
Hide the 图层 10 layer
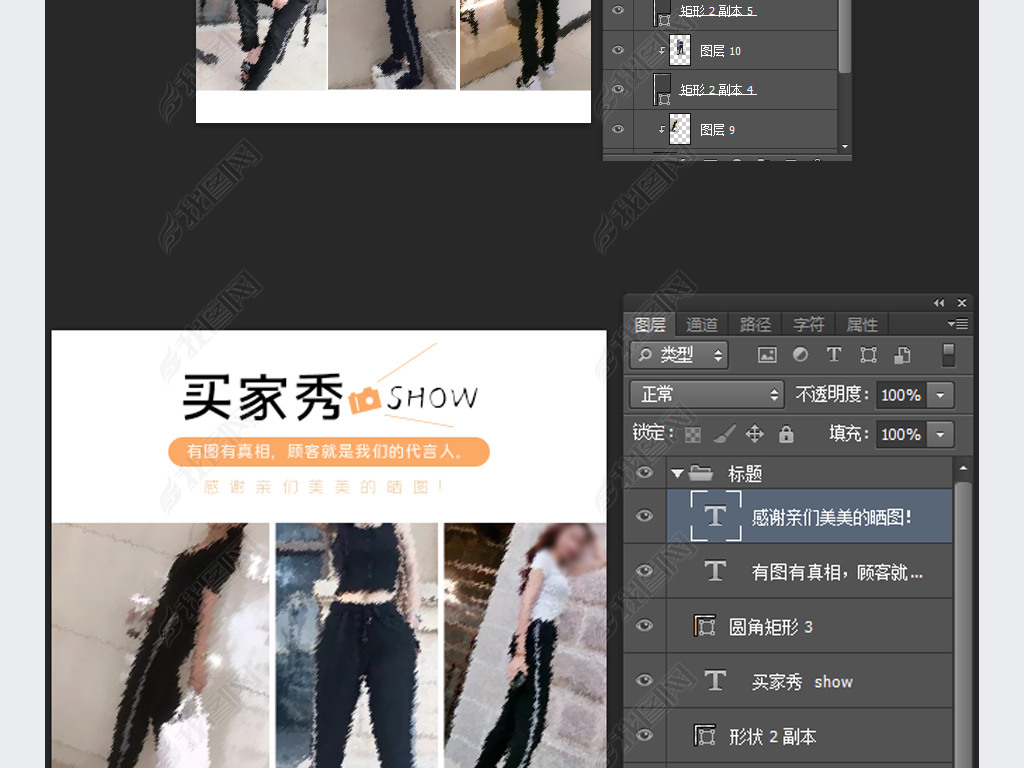coord(618,50)
